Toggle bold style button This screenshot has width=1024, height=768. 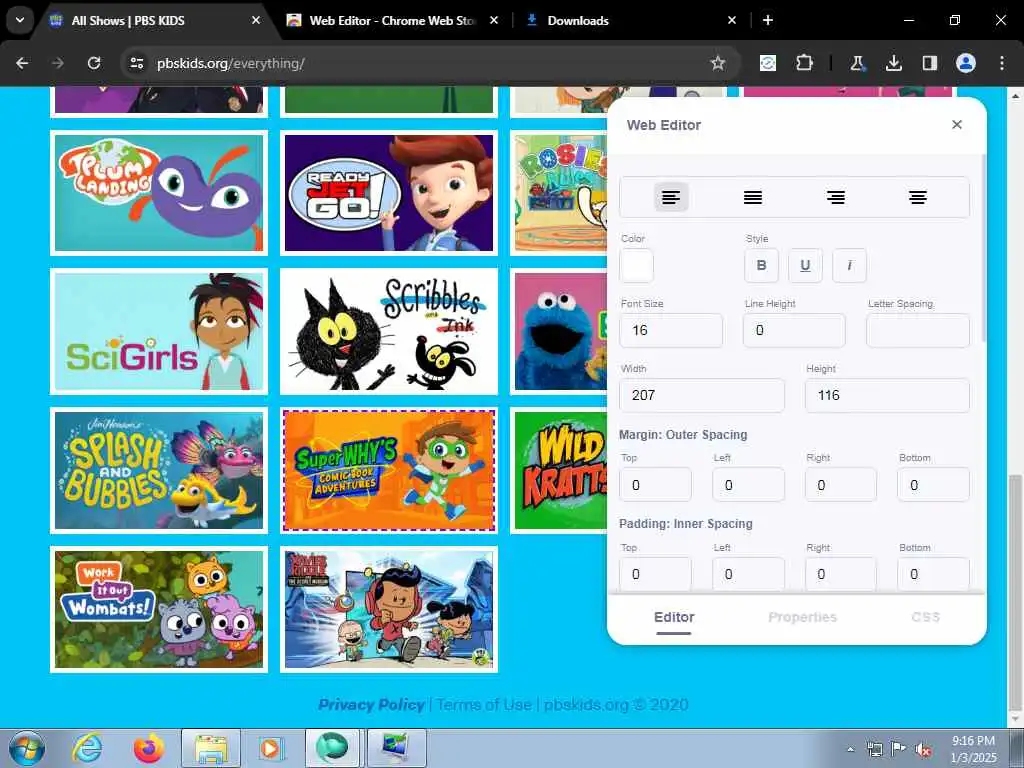[x=761, y=265]
